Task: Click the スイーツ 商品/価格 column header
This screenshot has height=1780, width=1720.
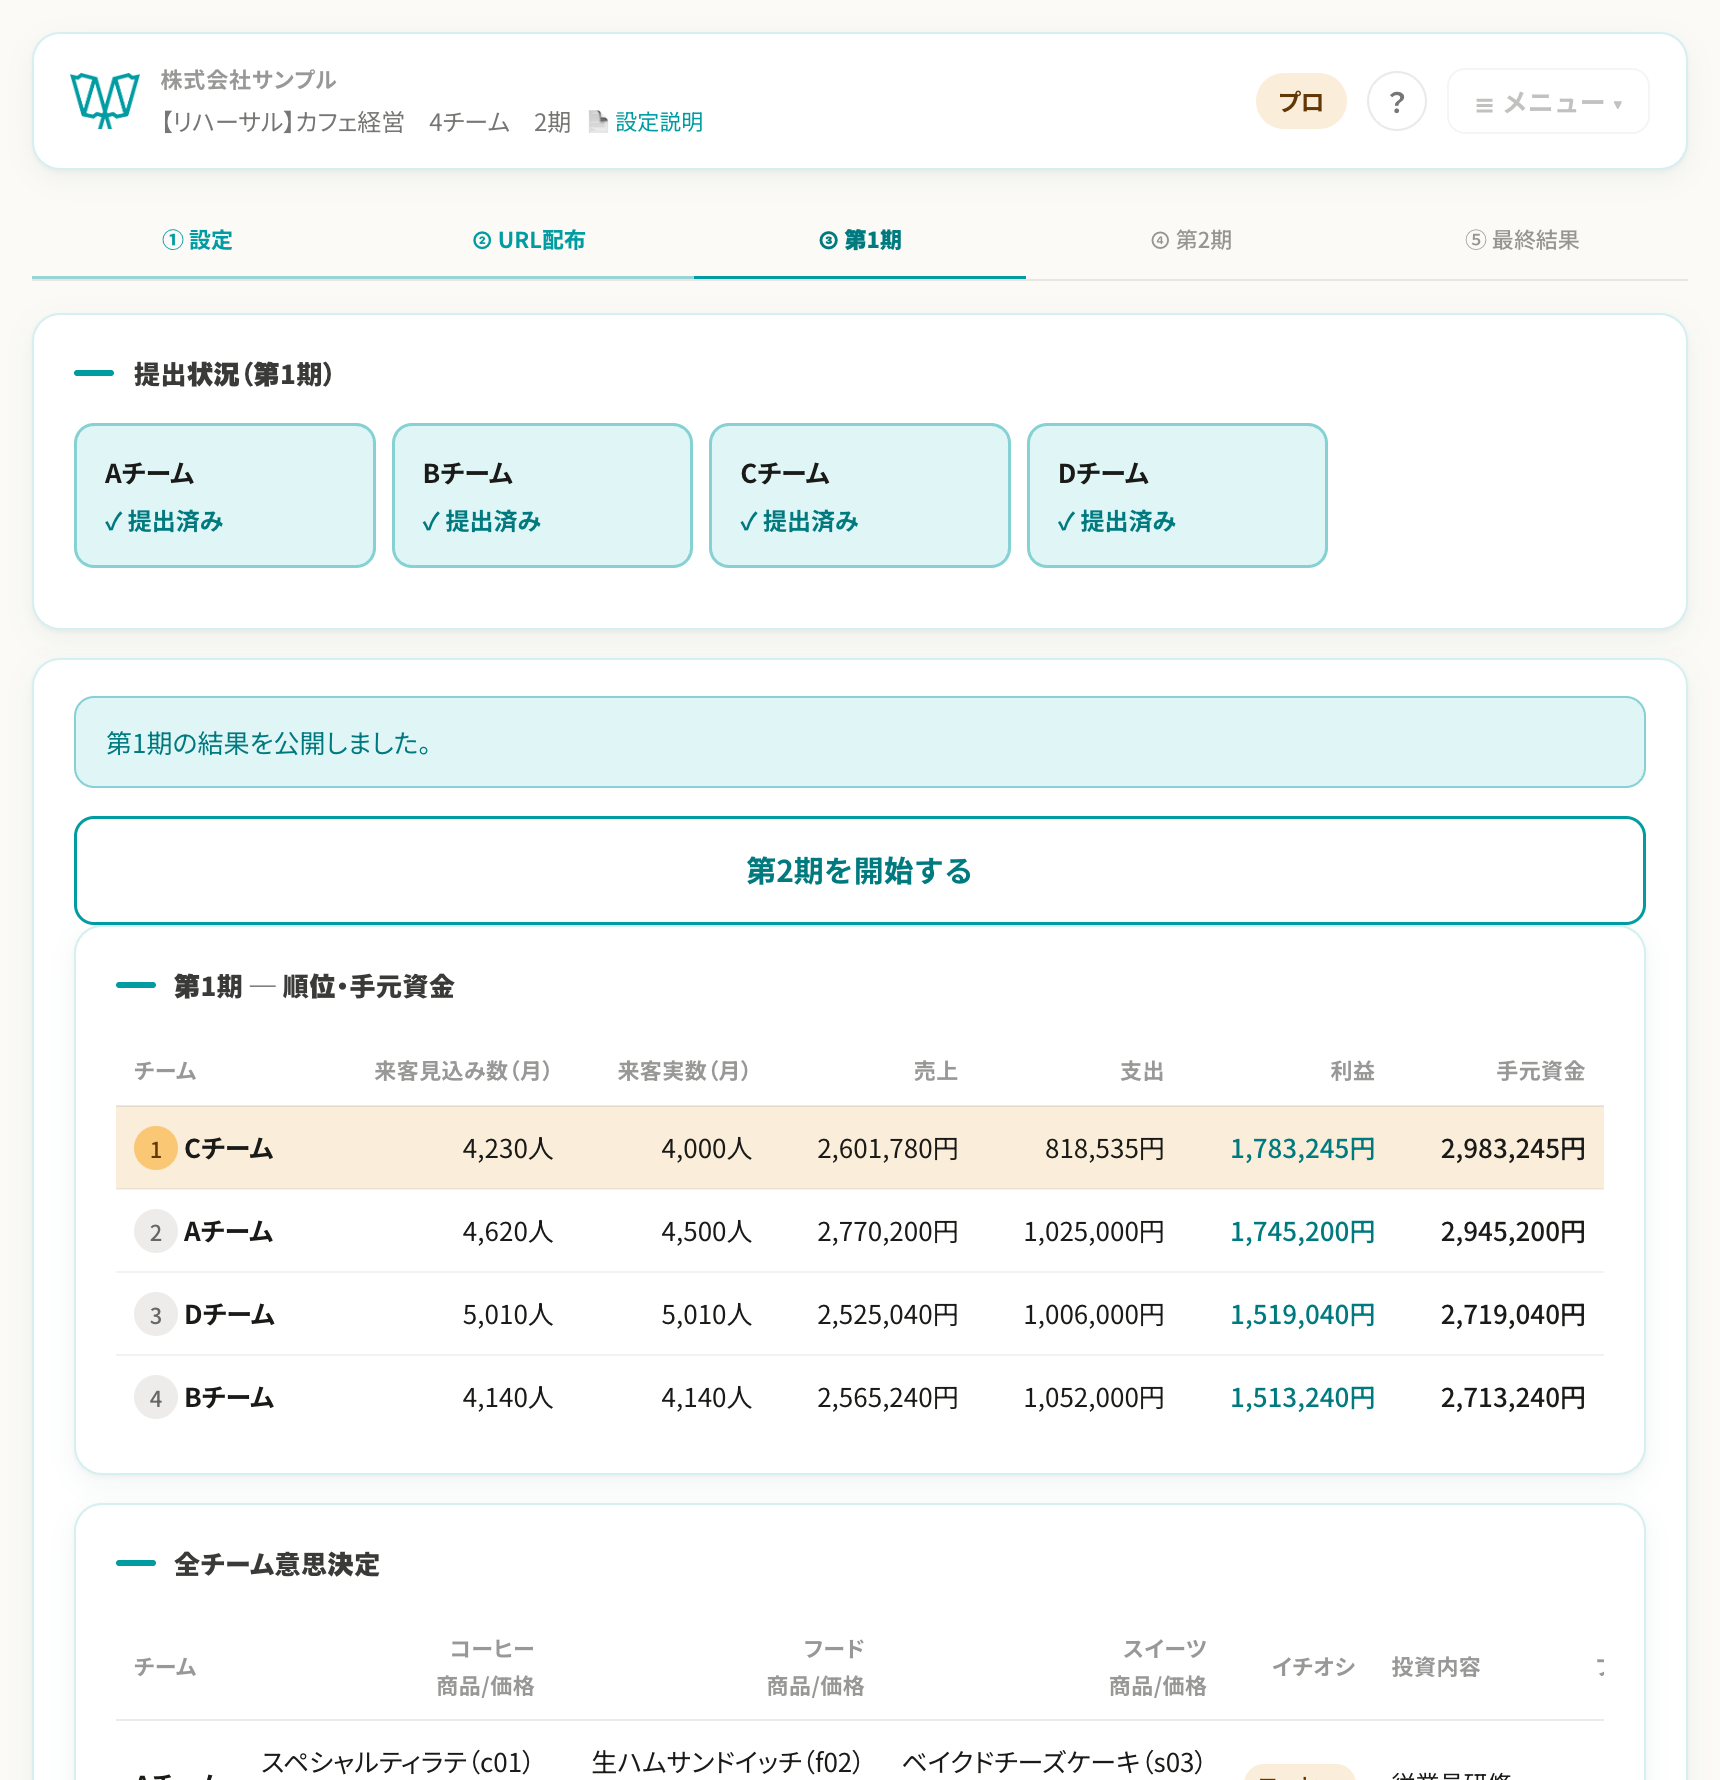Action: point(1158,1667)
